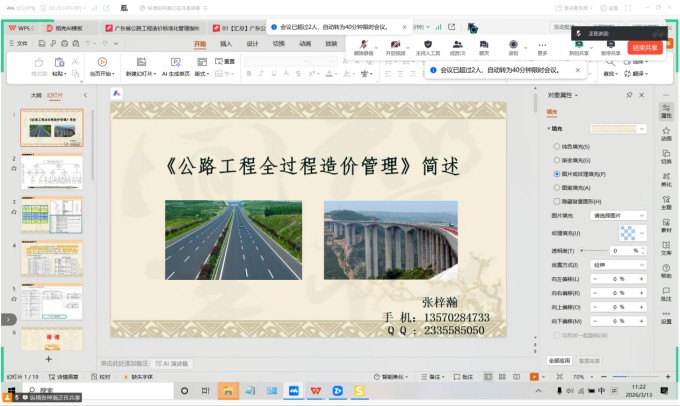The image size is (680, 406).
Task: Select slide 2 thumbnail in slide panel
Action: point(52,171)
